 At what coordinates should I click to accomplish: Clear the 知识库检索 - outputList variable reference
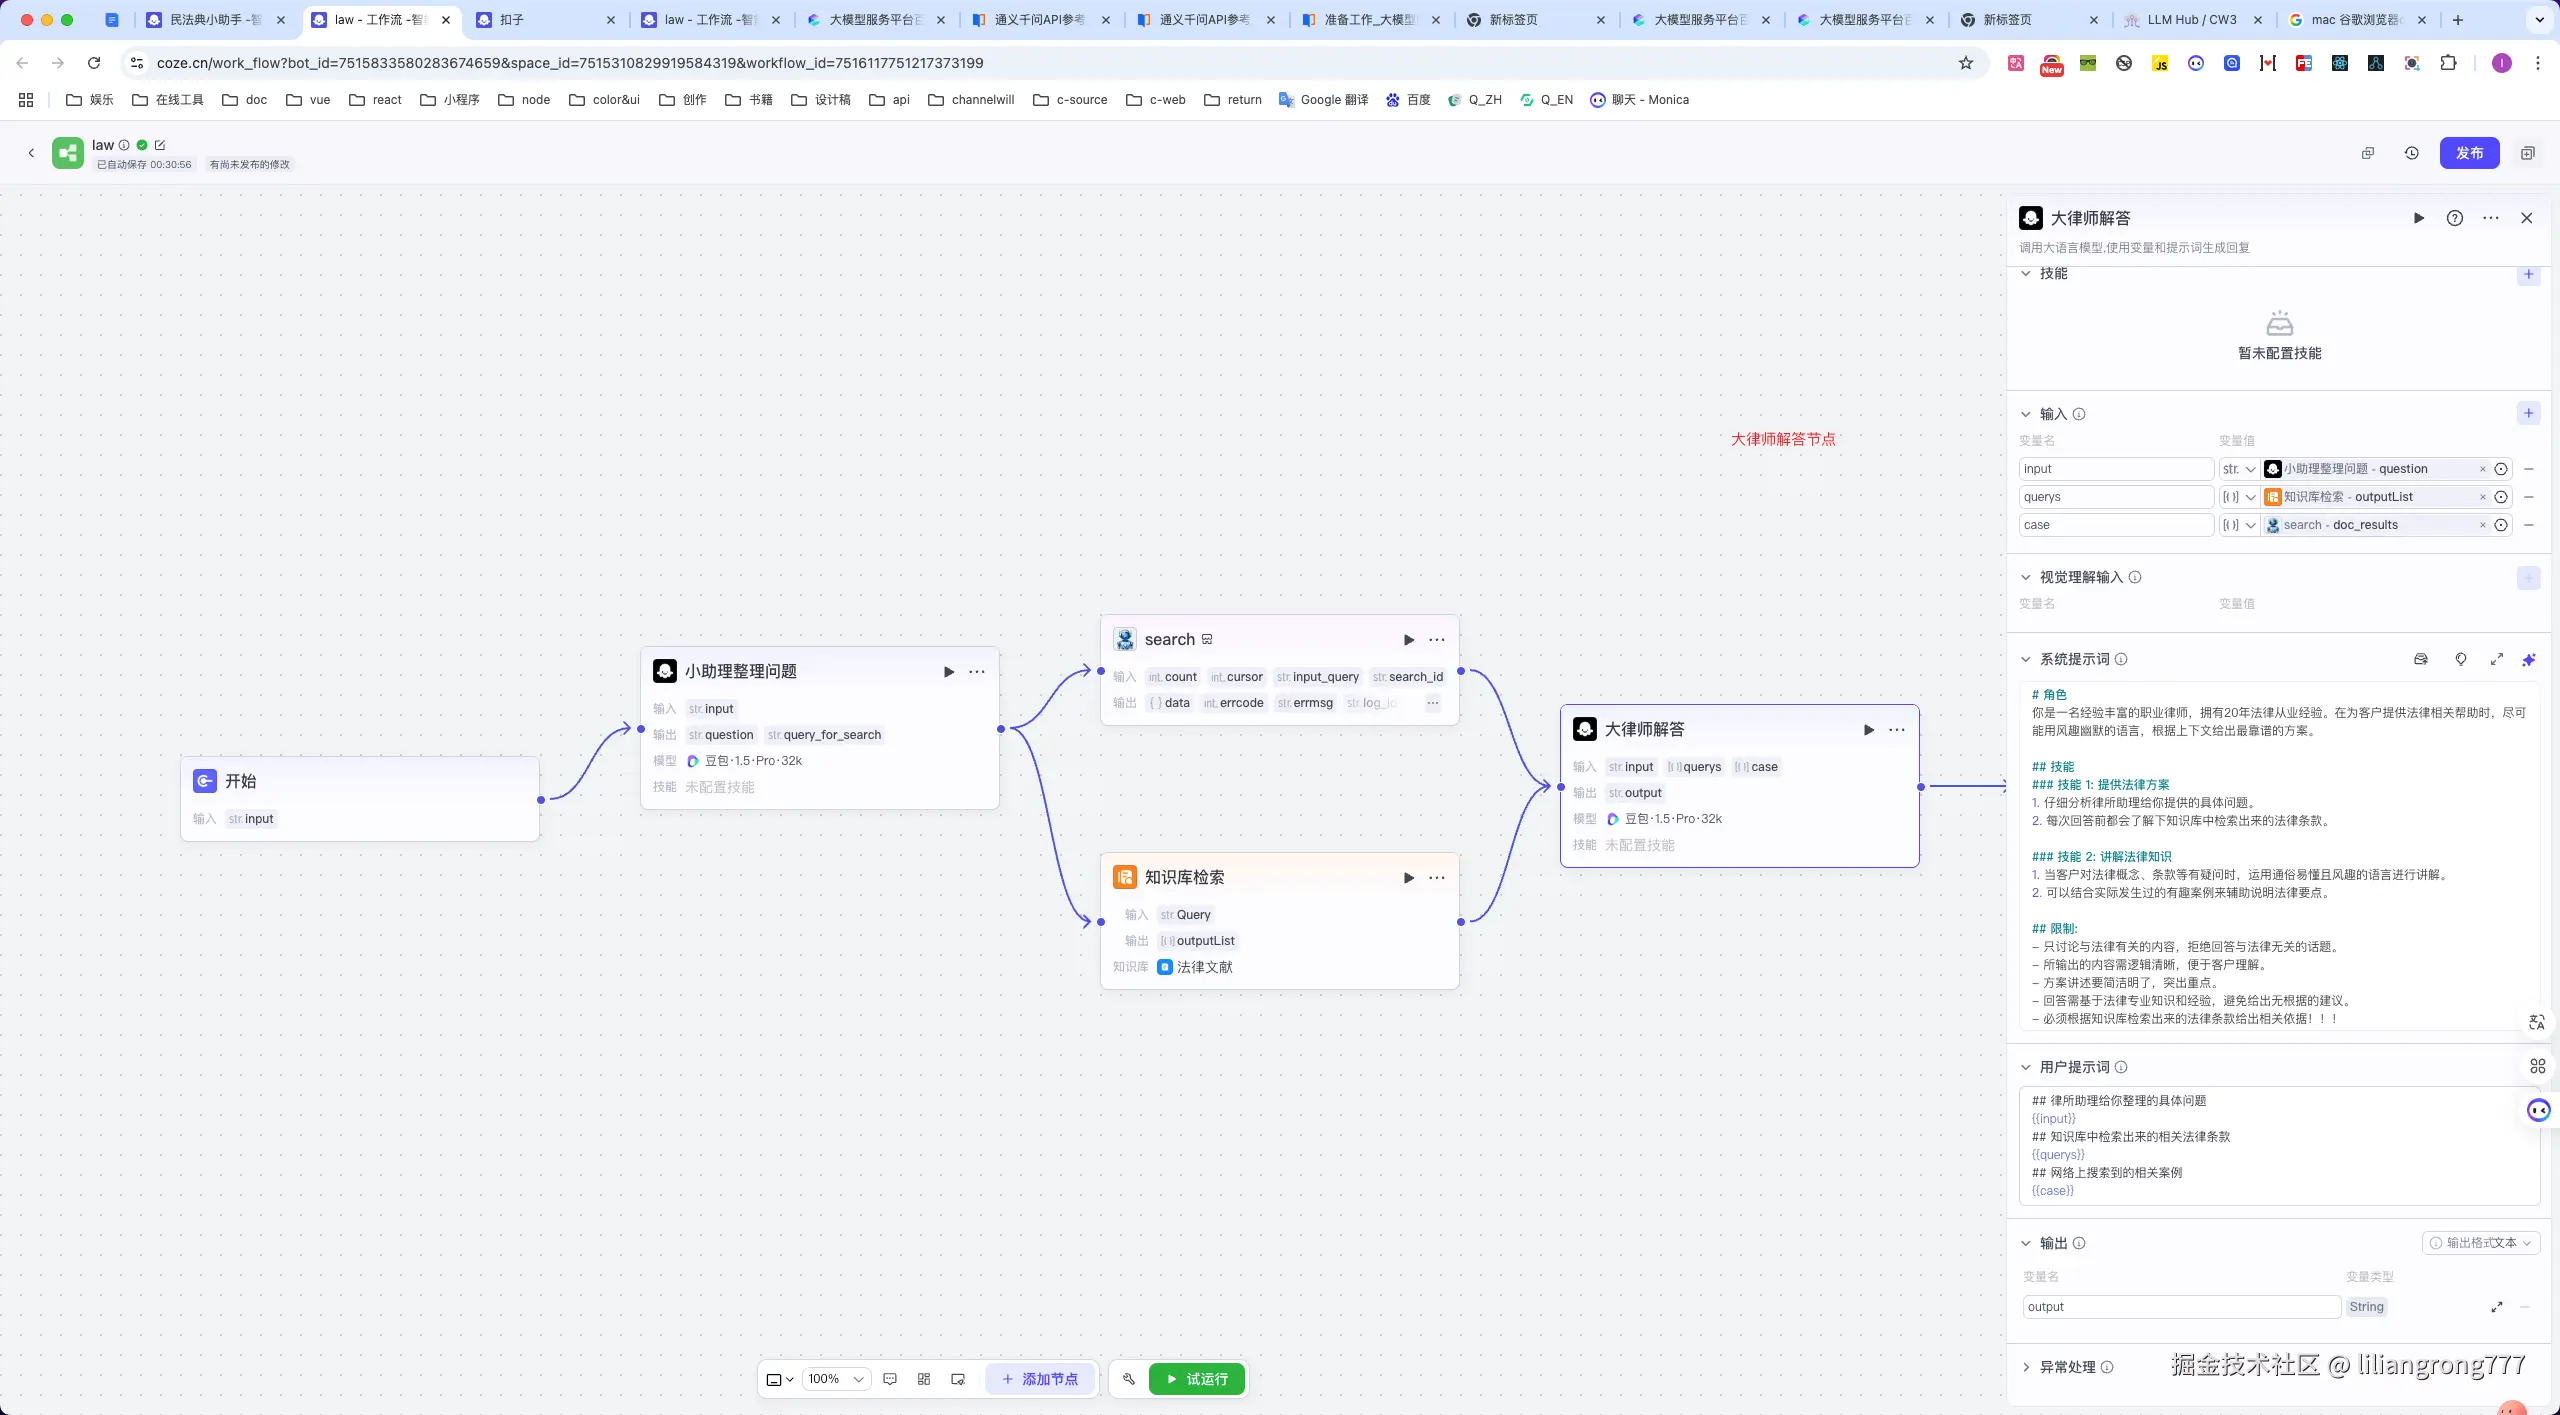click(x=2482, y=497)
